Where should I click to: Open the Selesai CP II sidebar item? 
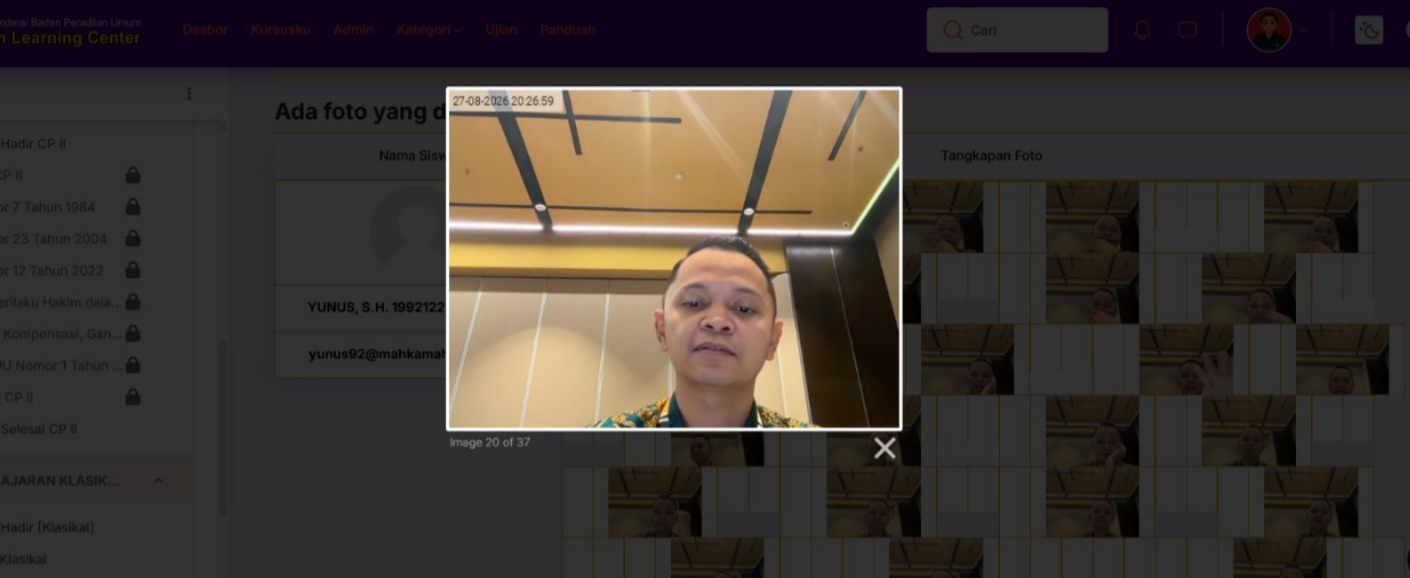[38, 429]
